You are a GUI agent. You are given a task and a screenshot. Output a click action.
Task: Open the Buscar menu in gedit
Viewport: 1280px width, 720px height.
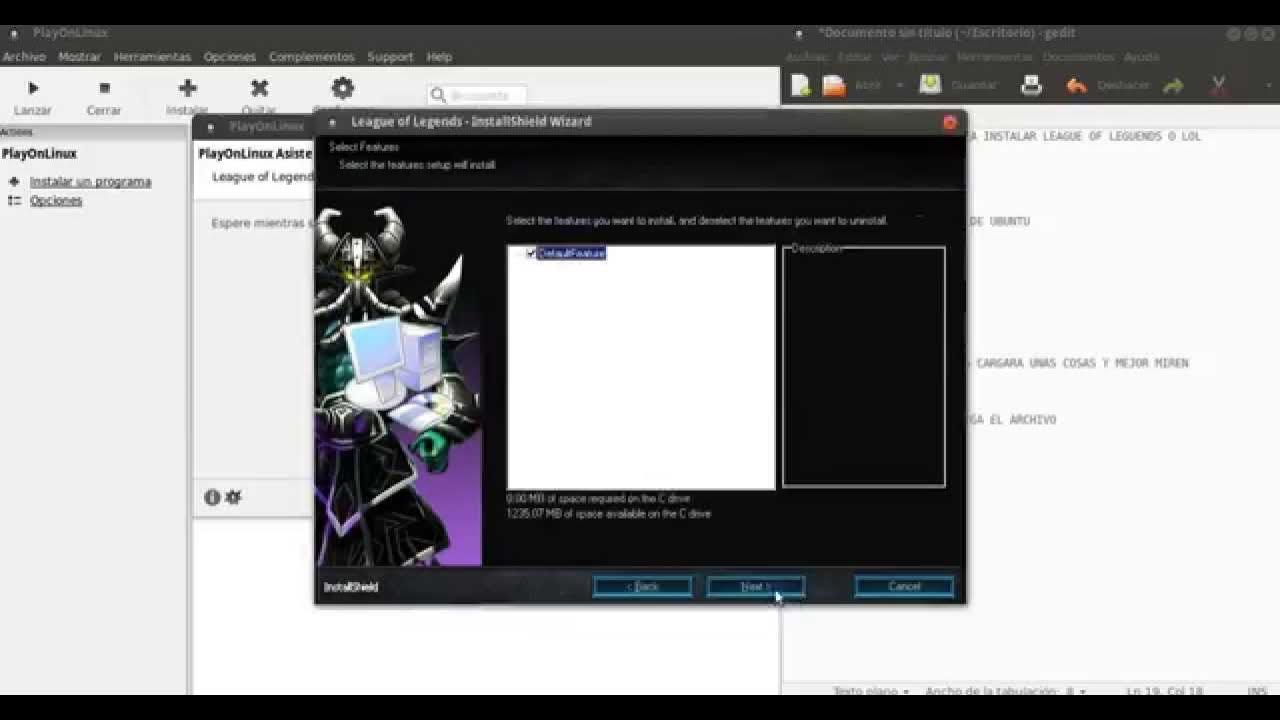point(928,57)
